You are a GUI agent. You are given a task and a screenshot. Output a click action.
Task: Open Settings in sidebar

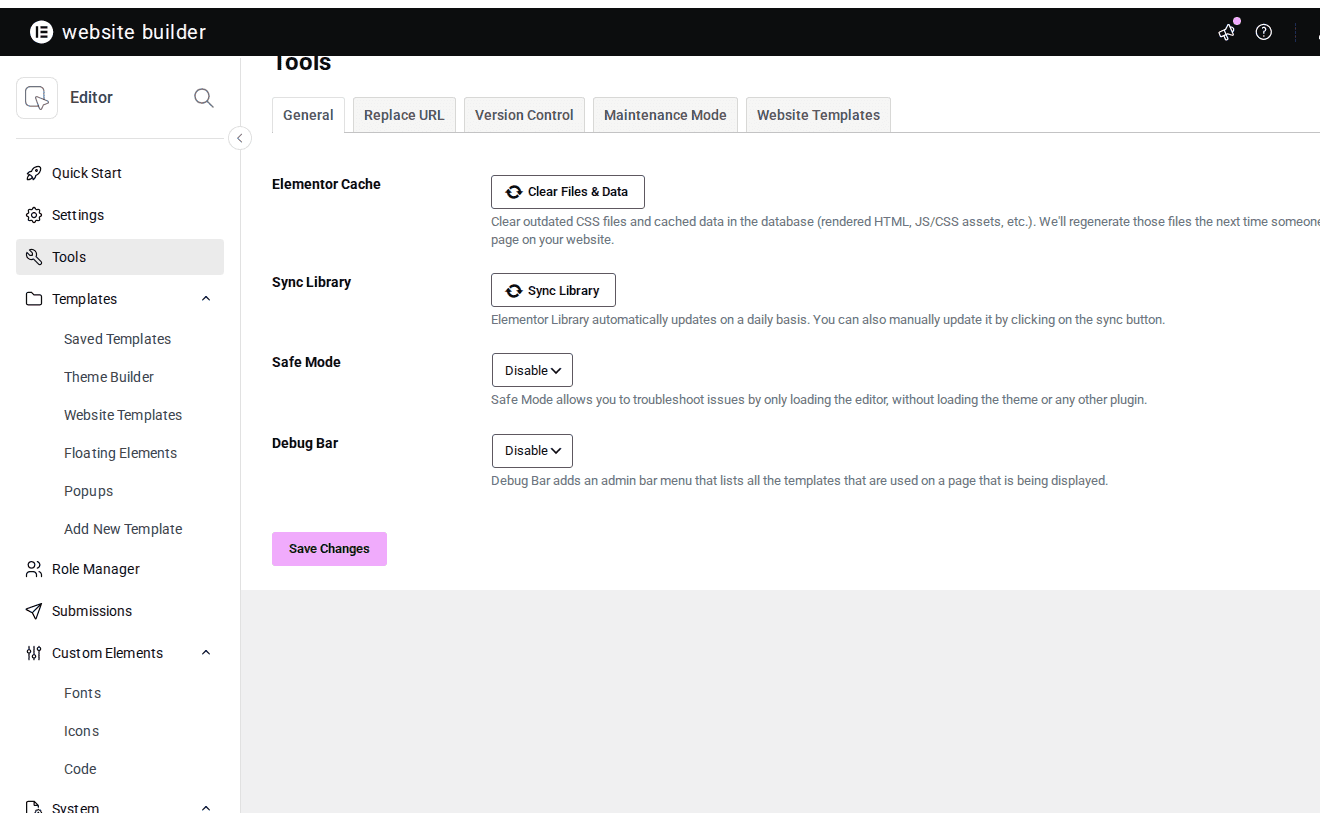click(x=120, y=215)
